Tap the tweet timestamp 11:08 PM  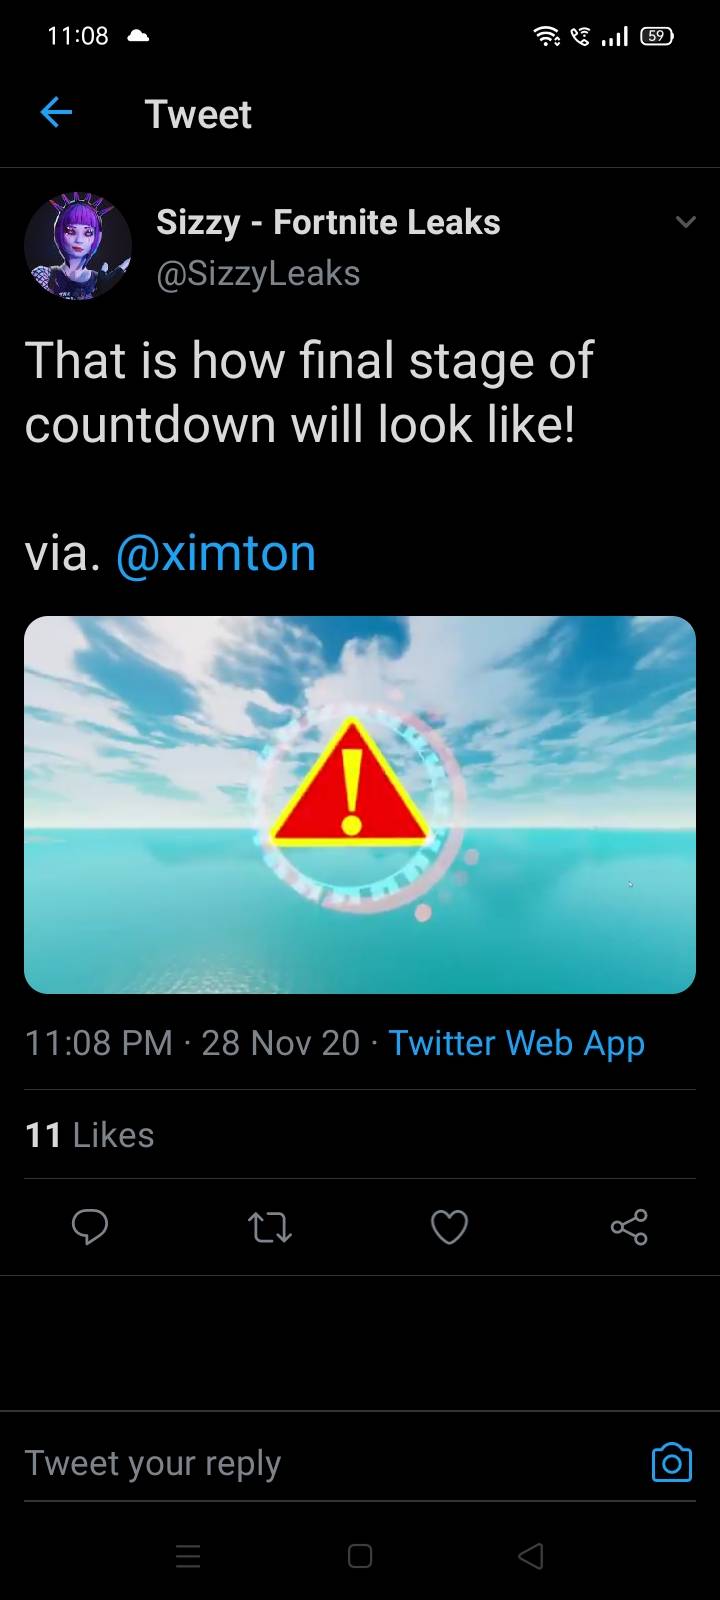(x=98, y=1043)
